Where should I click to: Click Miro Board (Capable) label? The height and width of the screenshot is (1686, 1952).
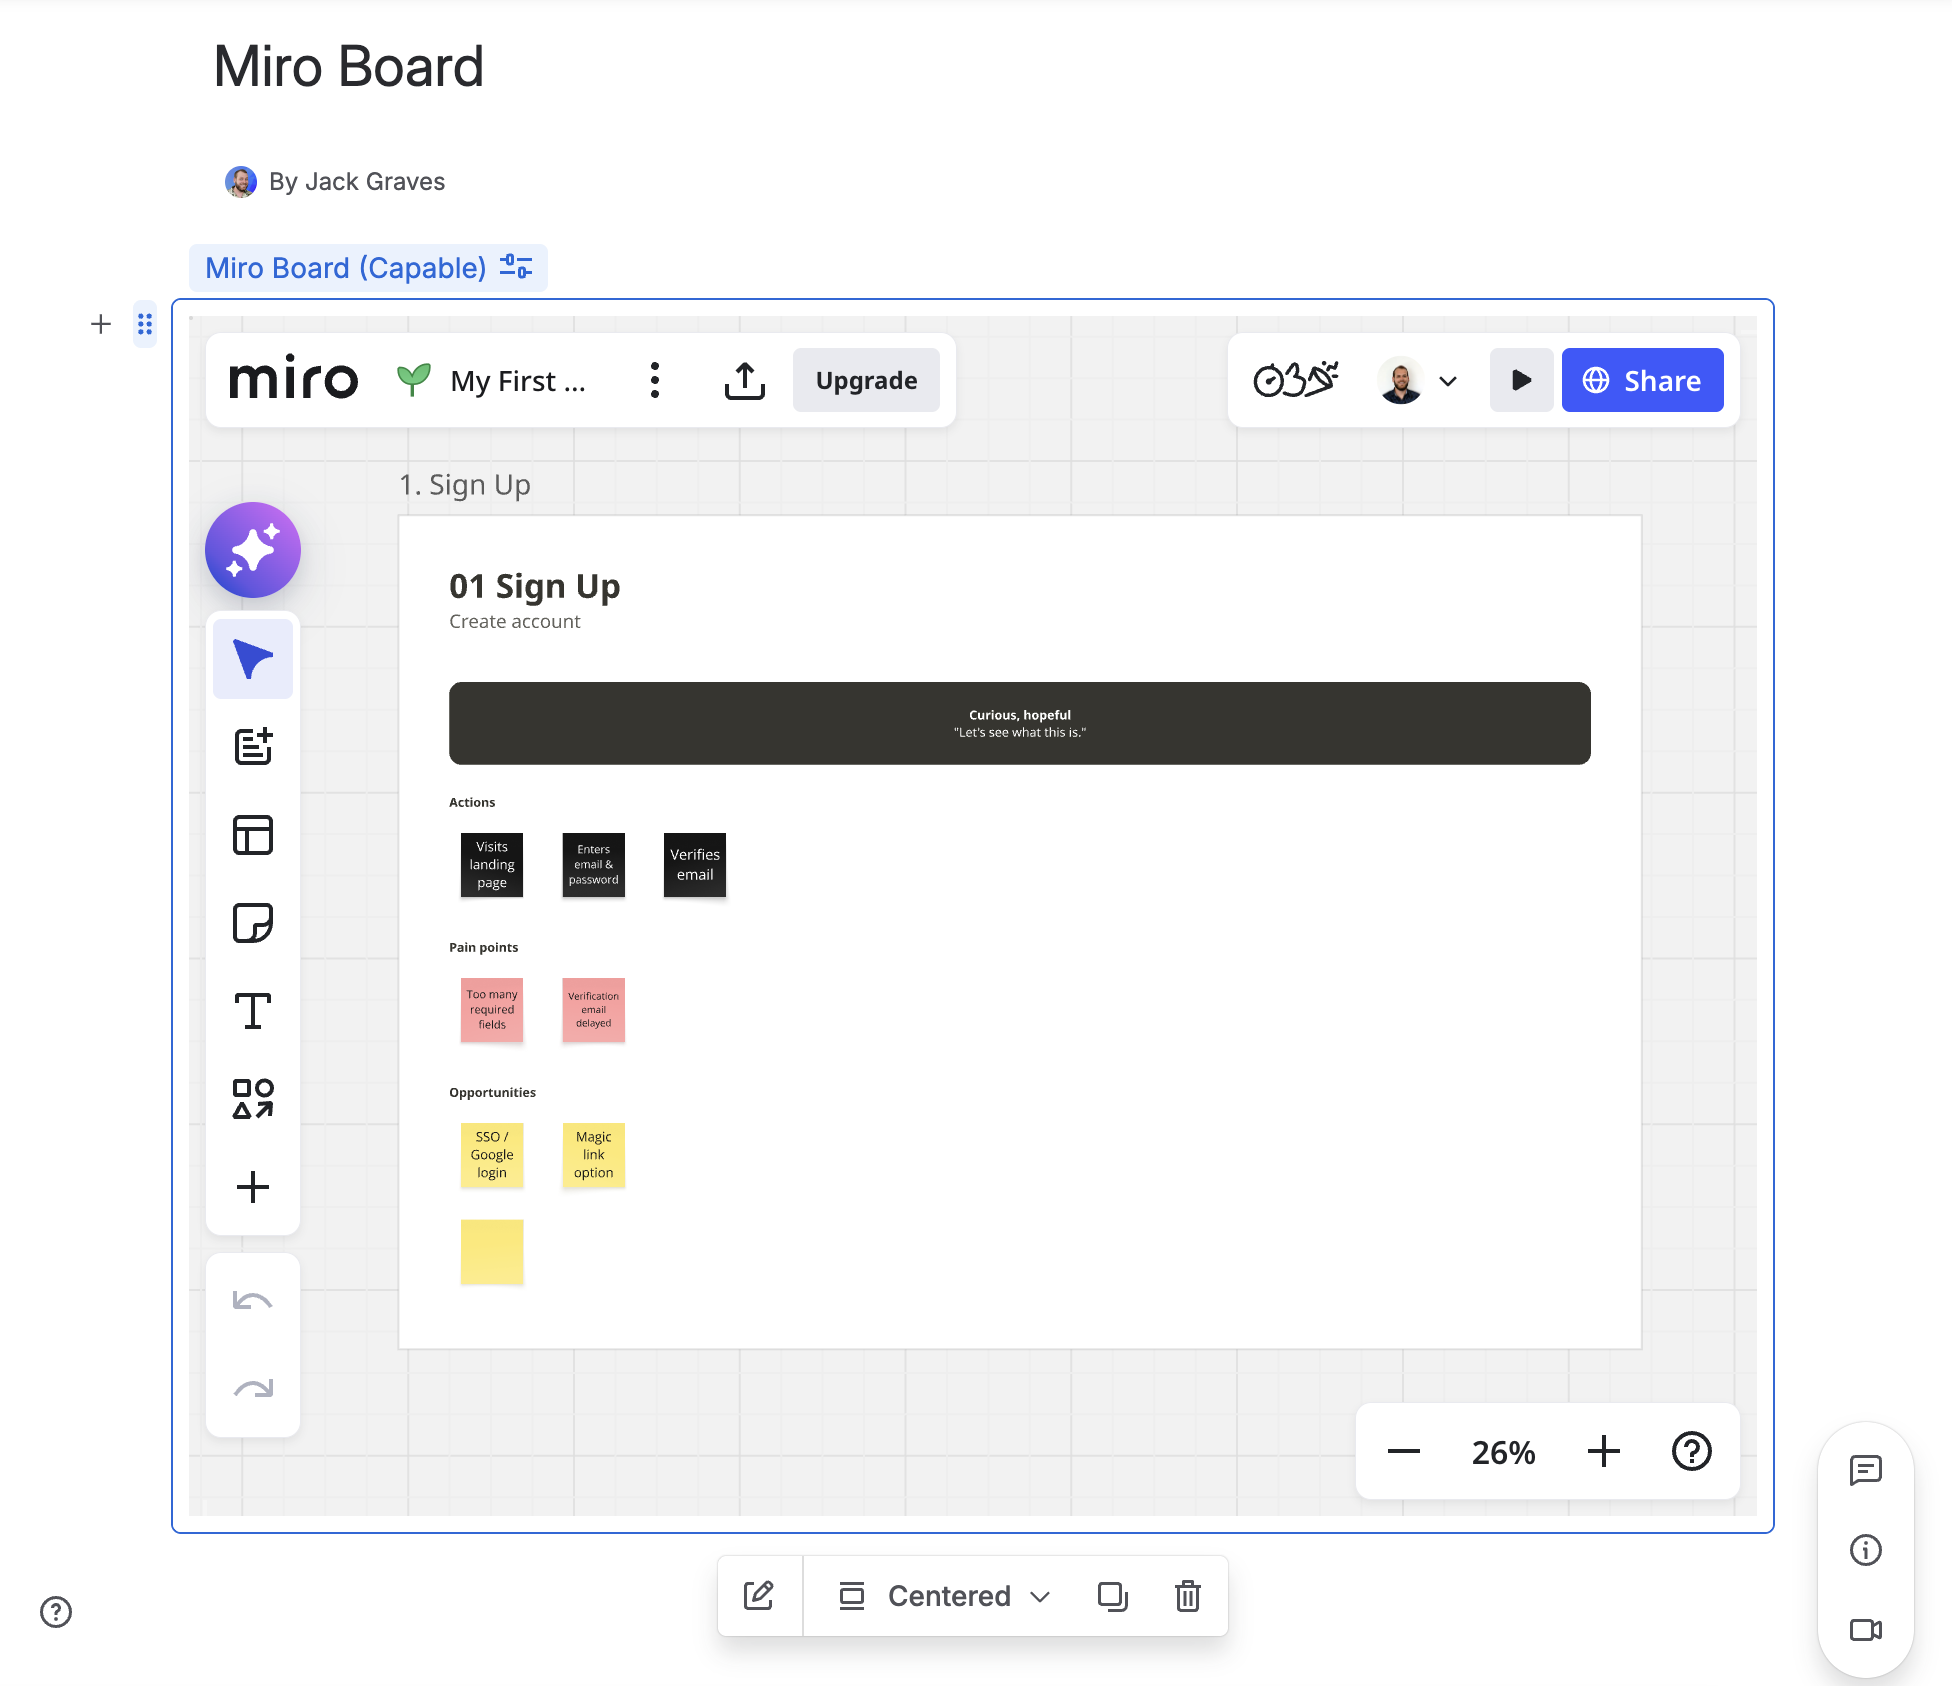[346, 268]
